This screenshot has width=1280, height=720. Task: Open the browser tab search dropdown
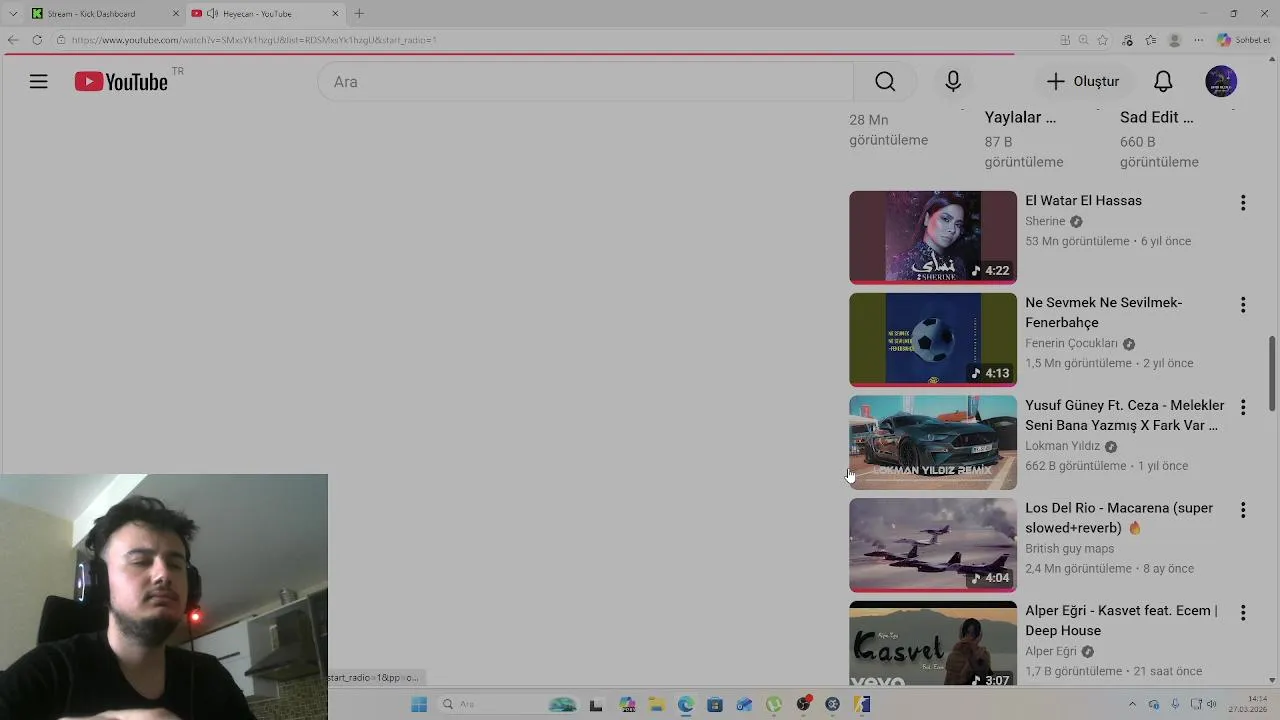tap(12, 13)
